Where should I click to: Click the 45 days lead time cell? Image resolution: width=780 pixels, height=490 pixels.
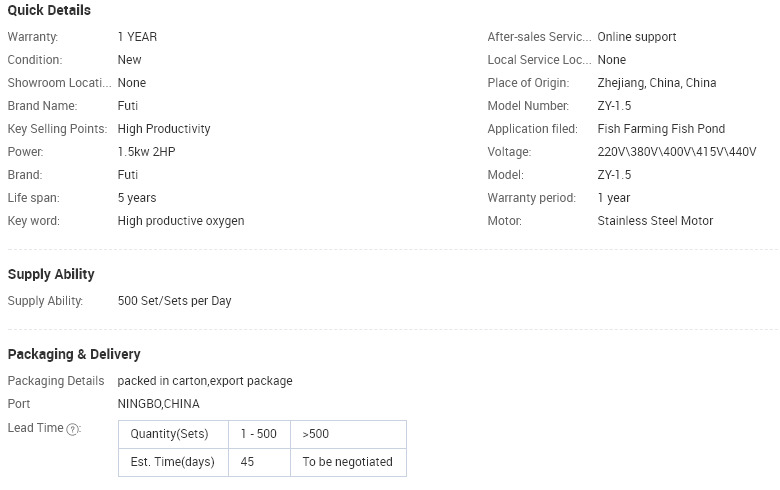click(x=259, y=462)
